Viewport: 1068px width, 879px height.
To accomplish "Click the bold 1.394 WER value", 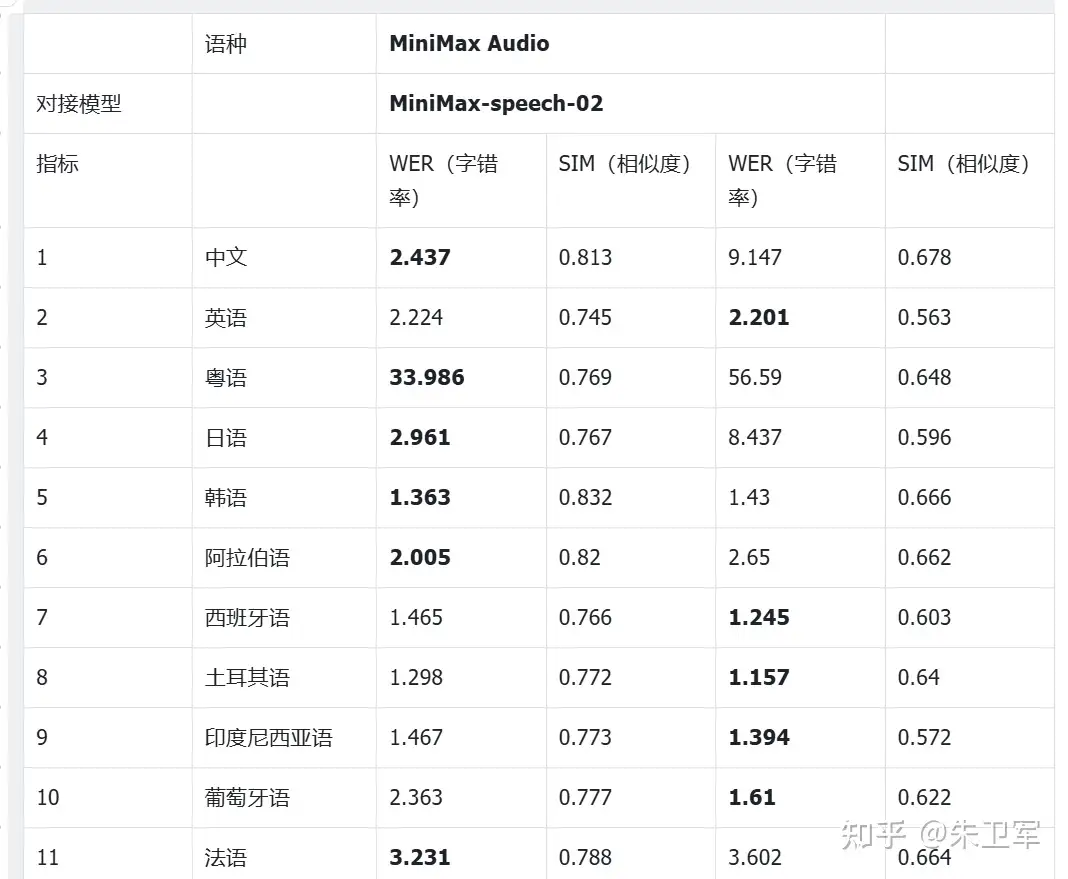I will click(x=759, y=737).
